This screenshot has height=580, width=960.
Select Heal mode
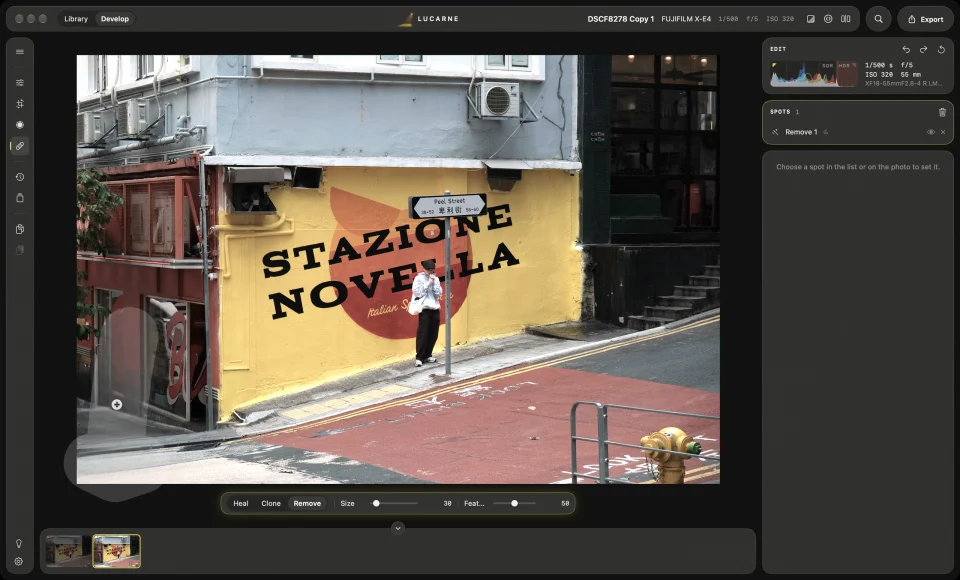click(x=241, y=503)
